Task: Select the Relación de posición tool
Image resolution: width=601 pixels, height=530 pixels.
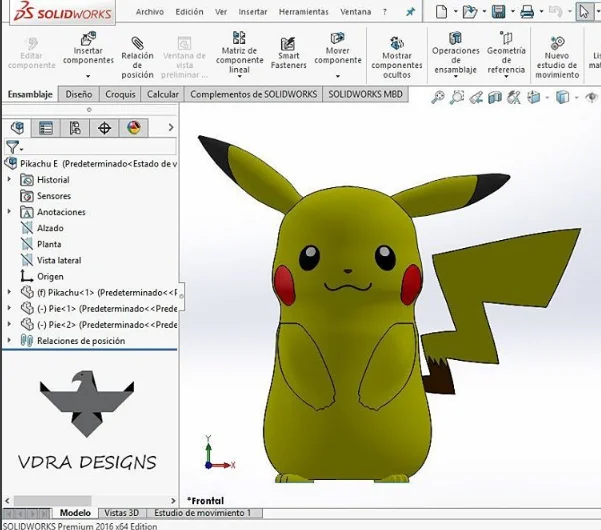Action: point(137,44)
